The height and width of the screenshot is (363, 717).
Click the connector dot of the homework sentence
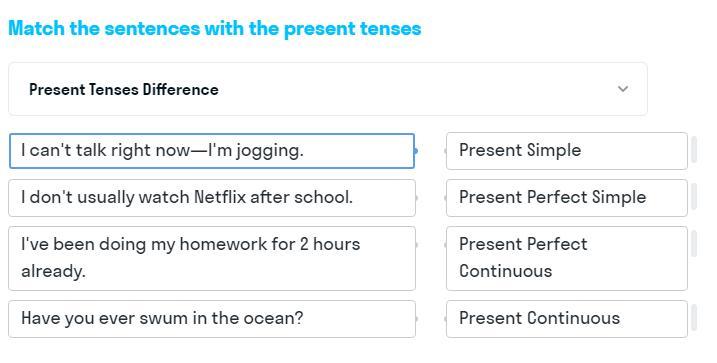tap(416, 245)
